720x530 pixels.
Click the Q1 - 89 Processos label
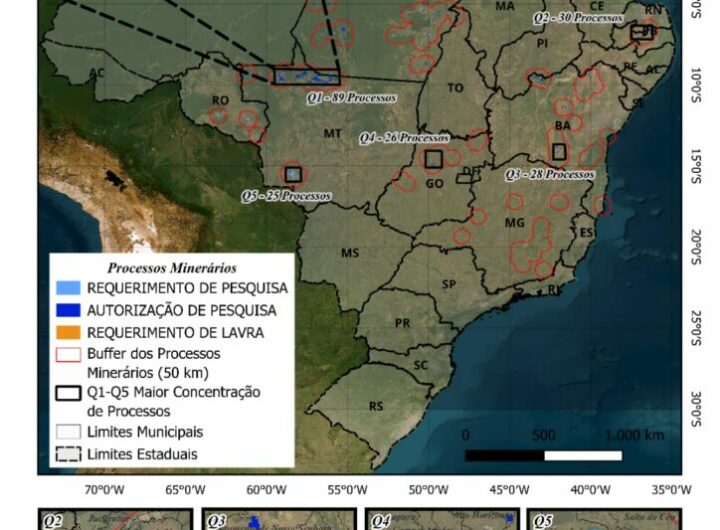[351, 99]
